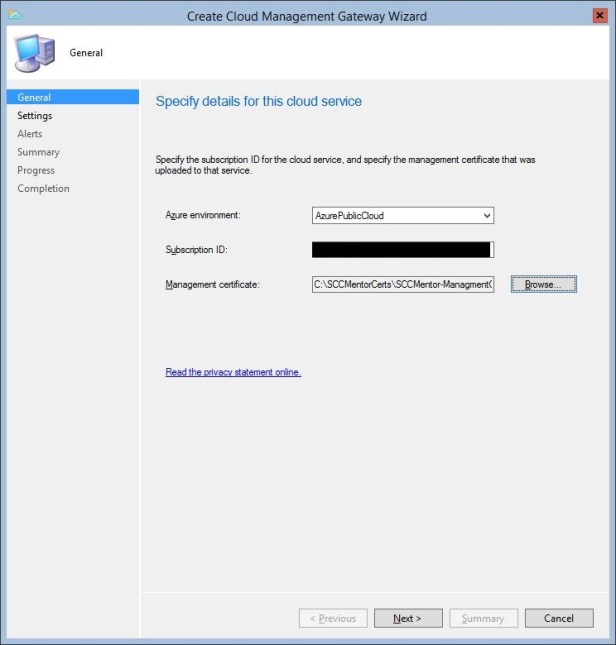
Task: Cancel the wizard
Action: coord(559,618)
